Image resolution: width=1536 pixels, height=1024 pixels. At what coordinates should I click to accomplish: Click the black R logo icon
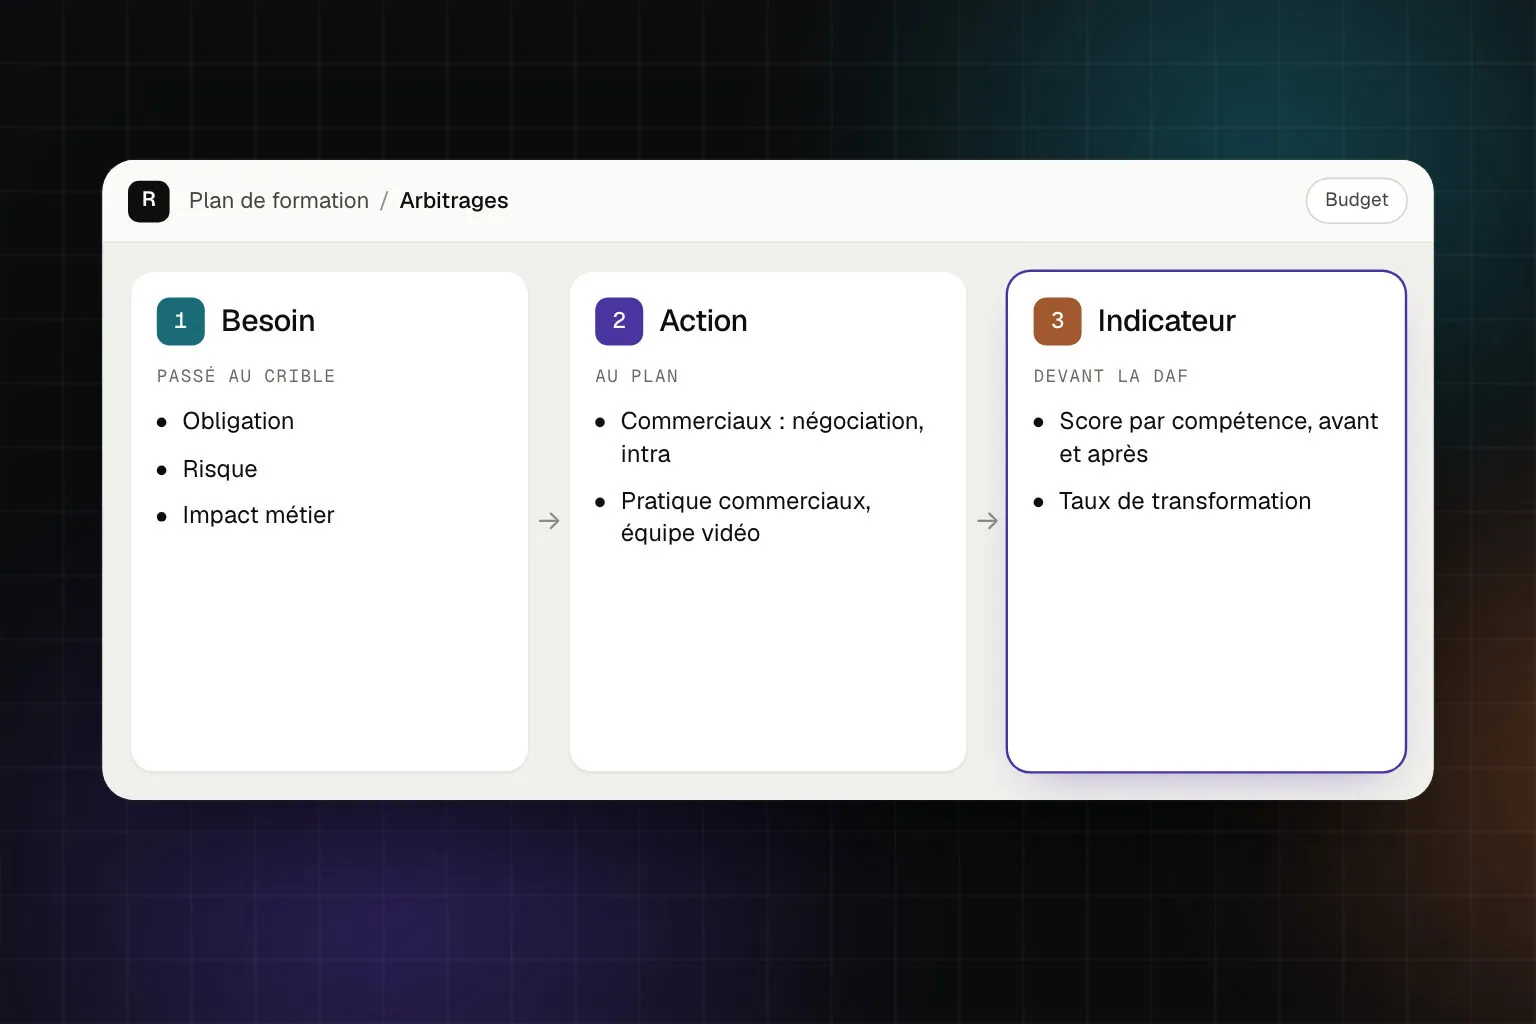point(149,201)
